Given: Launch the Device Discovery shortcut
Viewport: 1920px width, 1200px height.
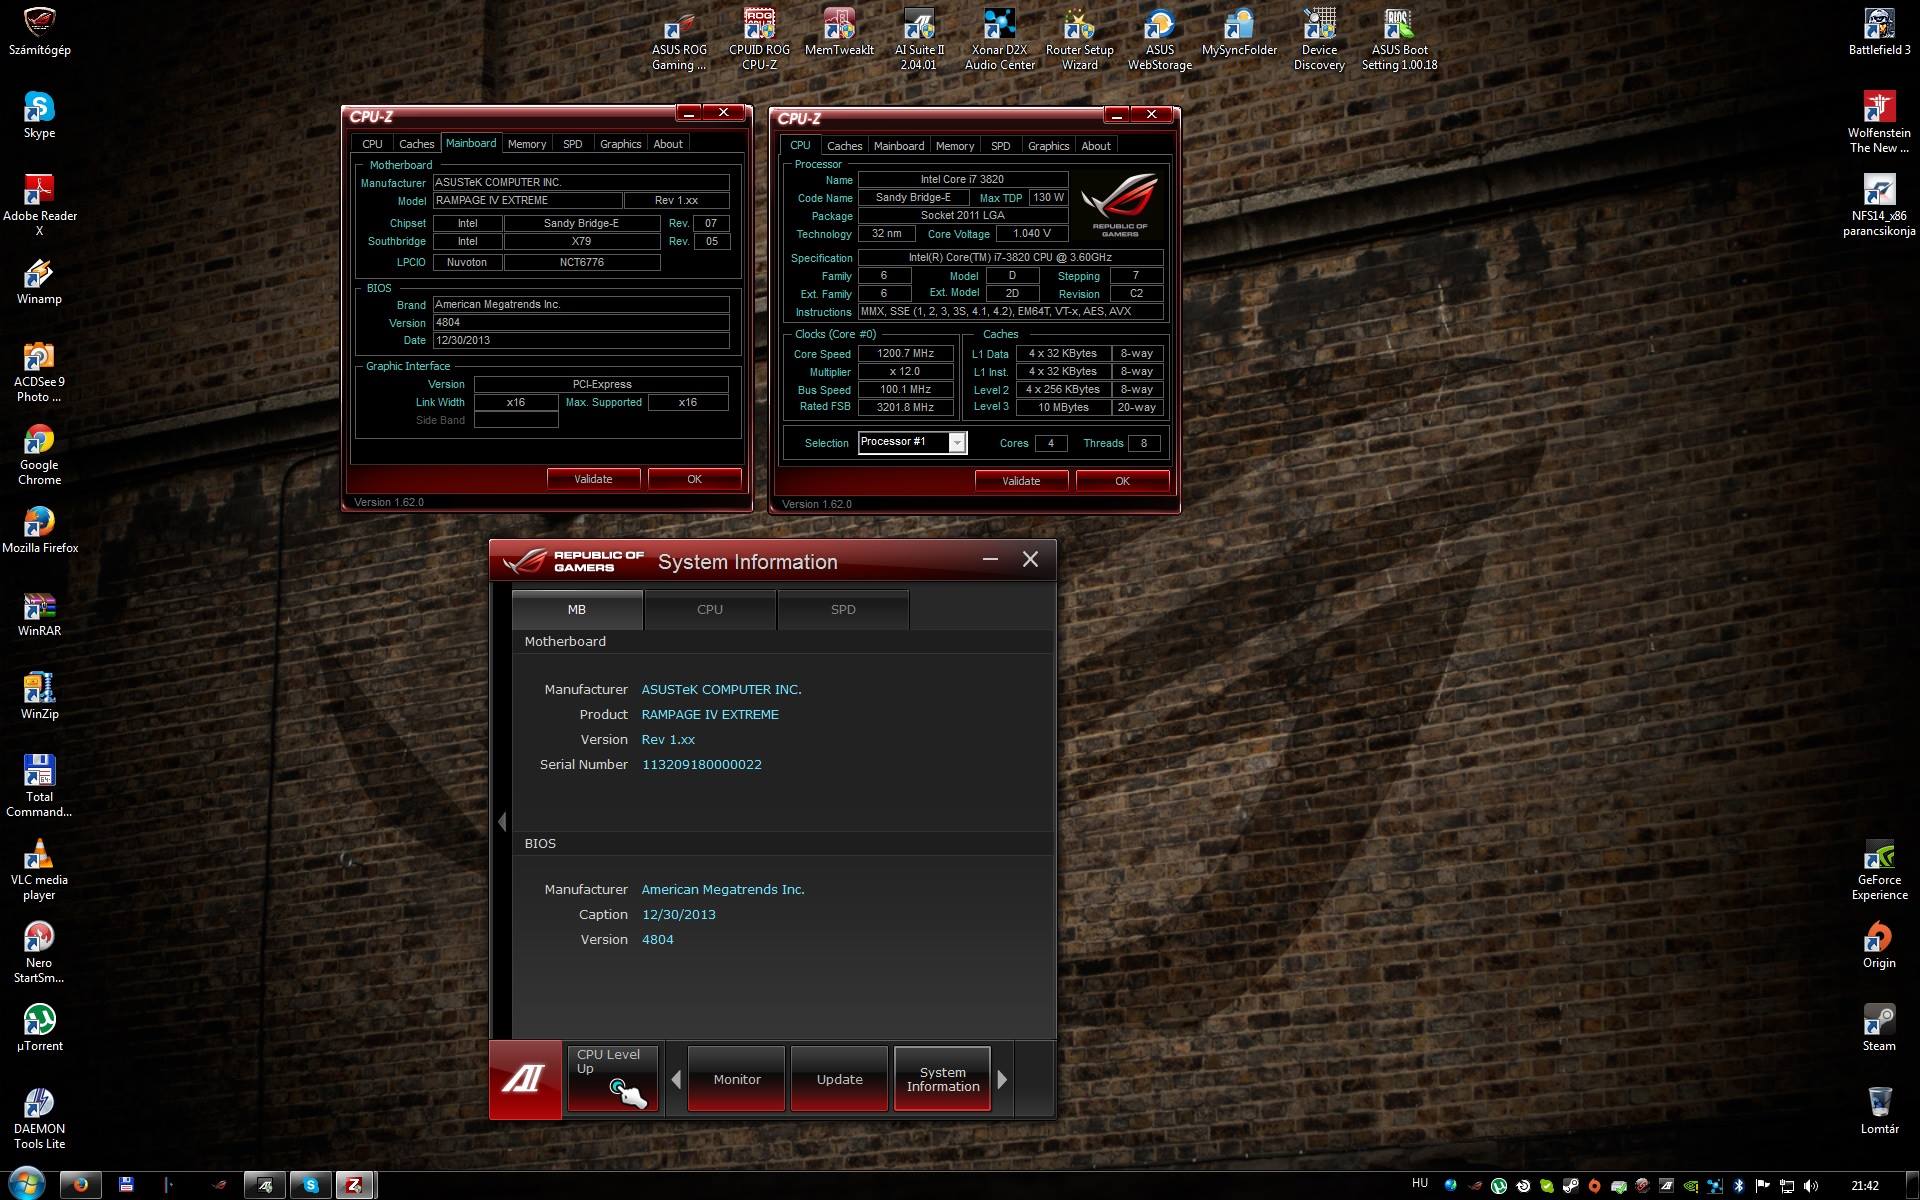Looking at the screenshot, I should [1319, 40].
